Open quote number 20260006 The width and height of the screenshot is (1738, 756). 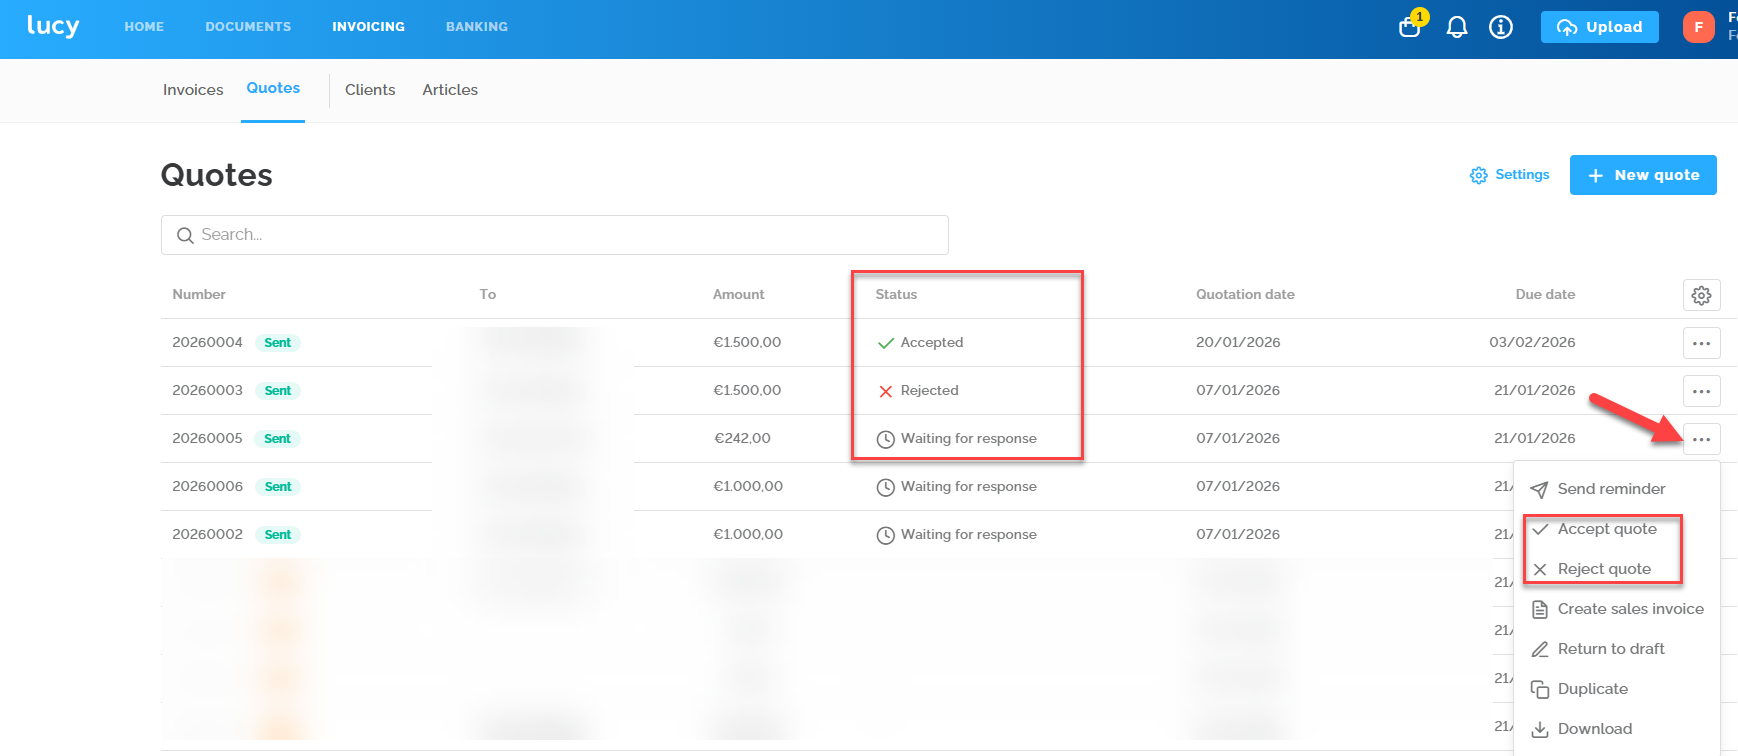point(207,487)
